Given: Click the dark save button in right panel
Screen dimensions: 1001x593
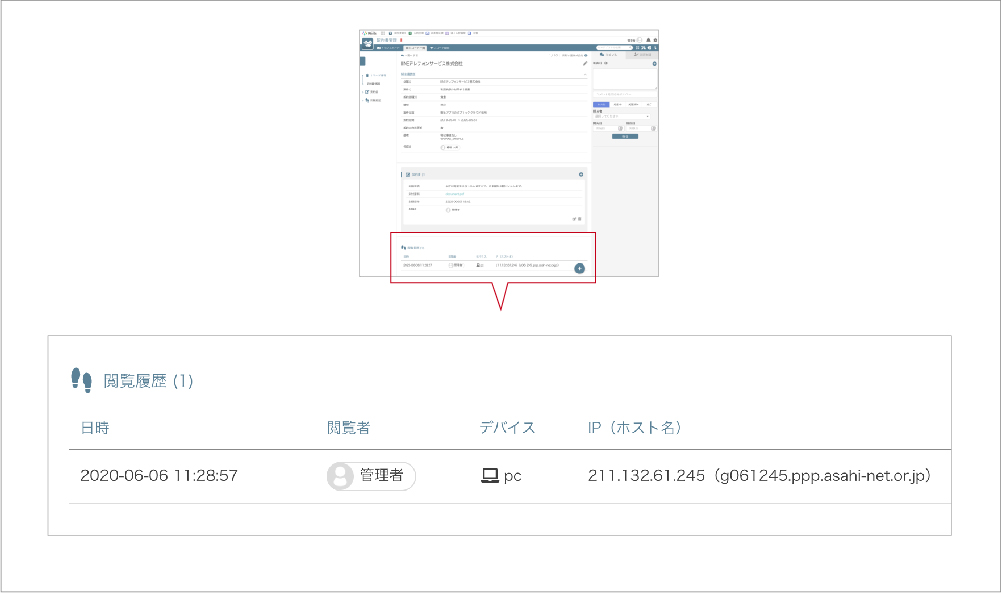Looking at the screenshot, I should pos(624,136).
